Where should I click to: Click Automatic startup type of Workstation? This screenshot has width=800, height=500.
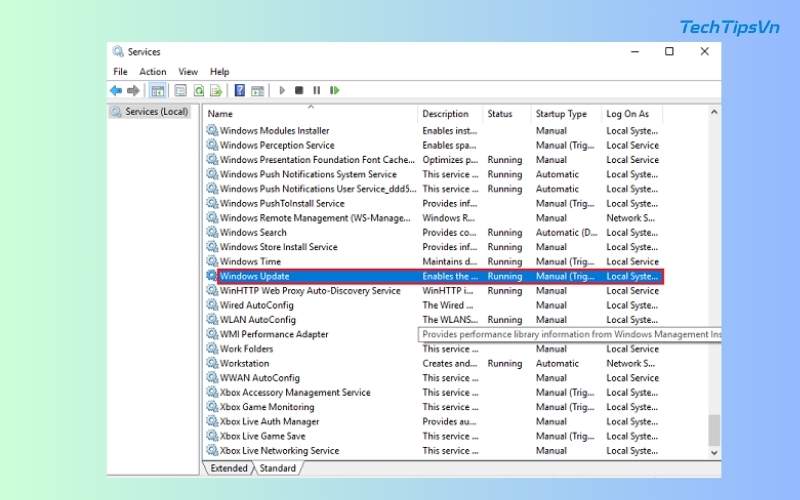tap(557, 363)
